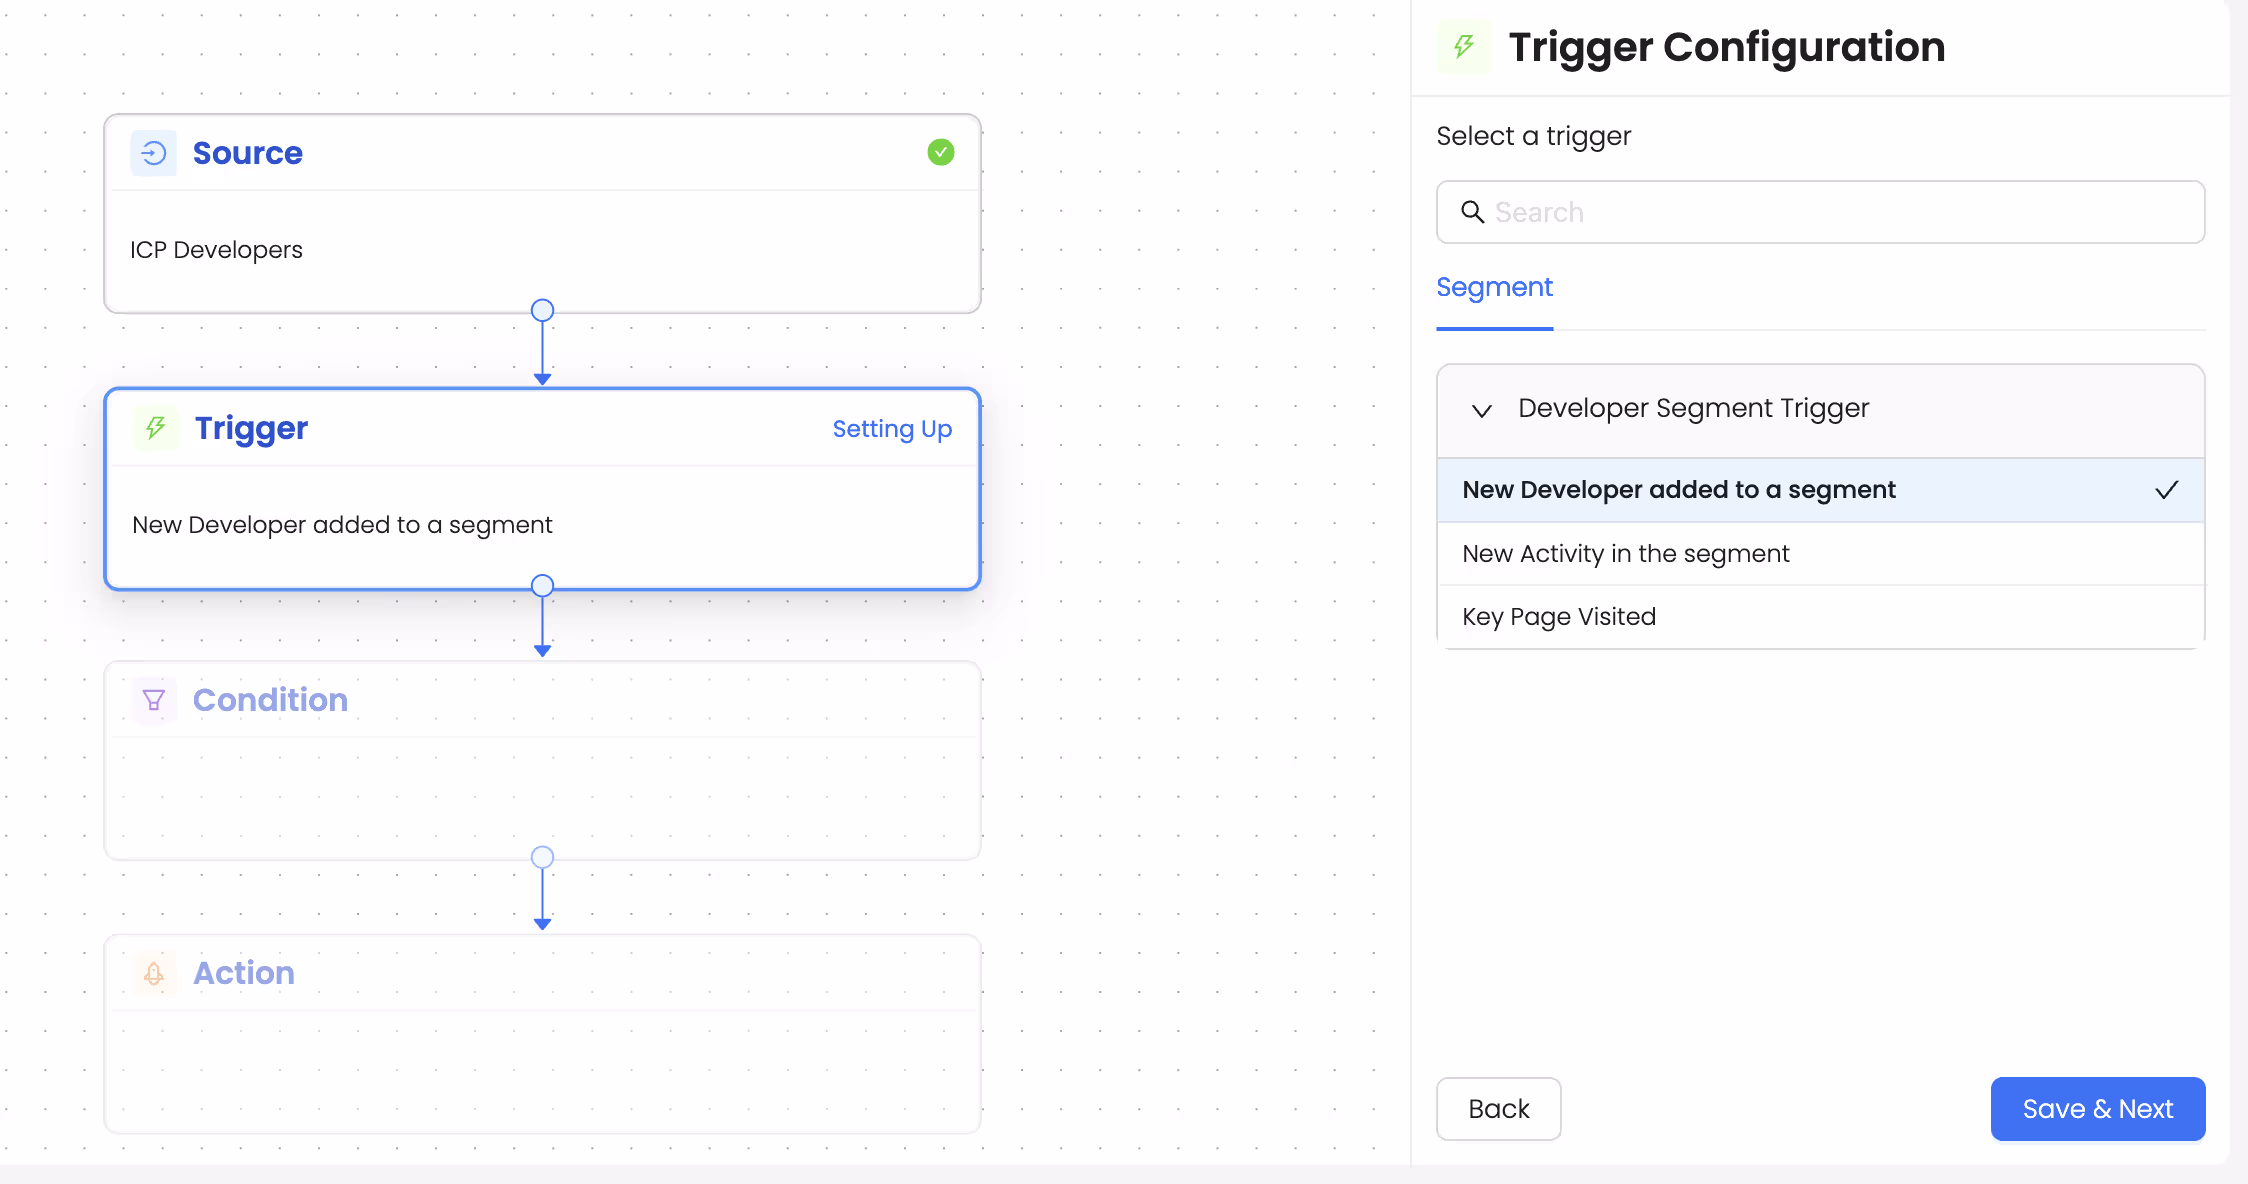Image resolution: width=2248 pixels, height=1184 pixels.
Task: Click the checkmark next to the selected trigger
Action: click(2167, 490)
